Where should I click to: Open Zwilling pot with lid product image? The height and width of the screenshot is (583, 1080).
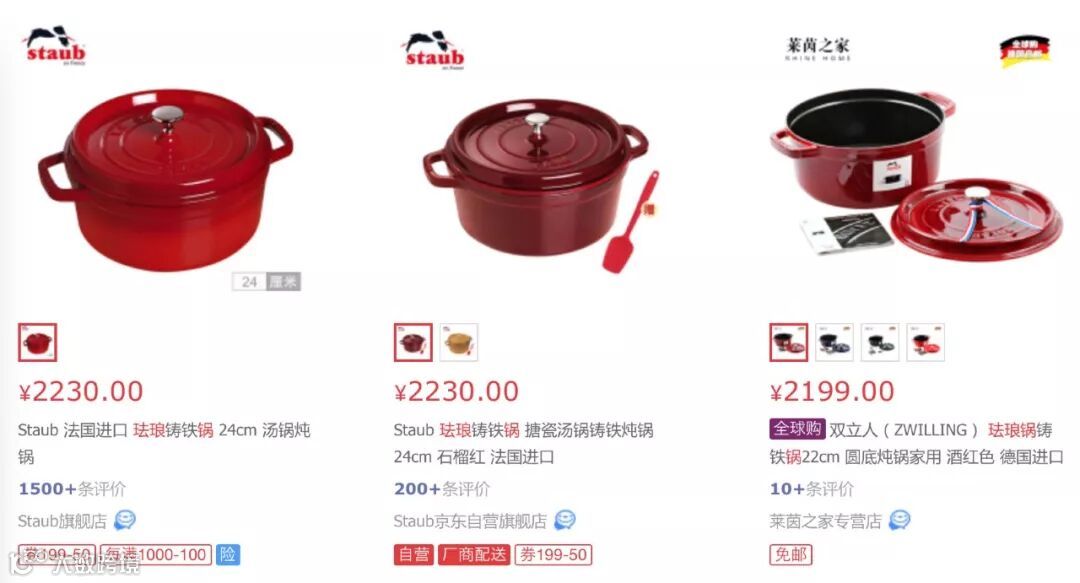coord(916,174)
